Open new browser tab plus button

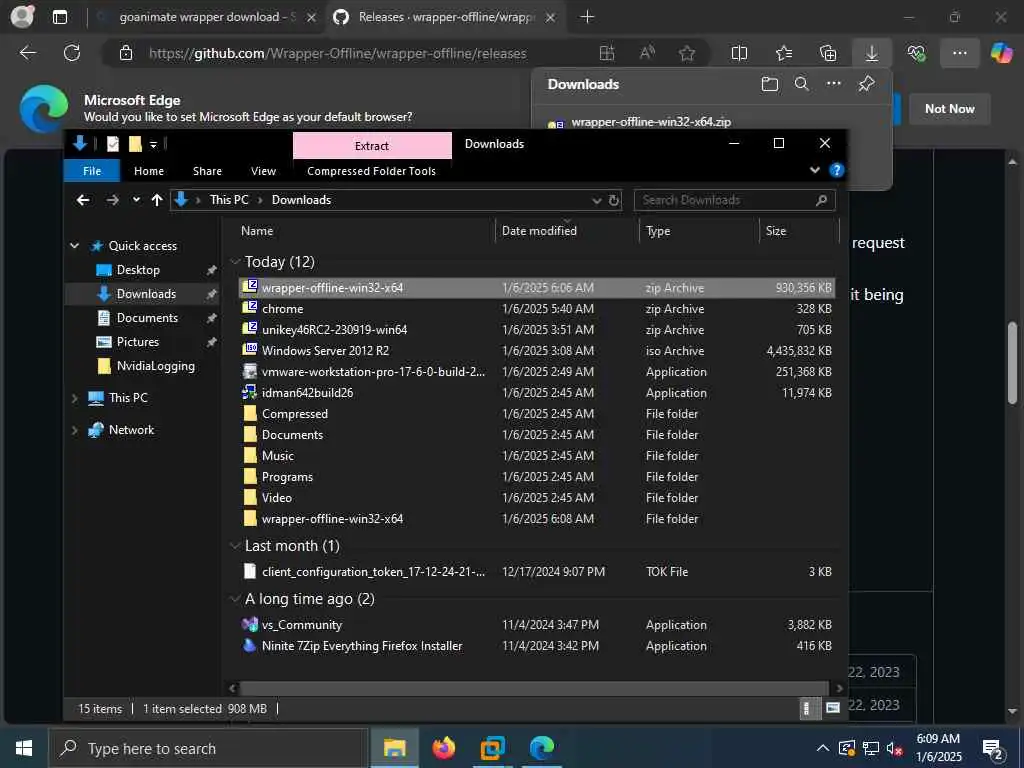[x=587, y=17]
